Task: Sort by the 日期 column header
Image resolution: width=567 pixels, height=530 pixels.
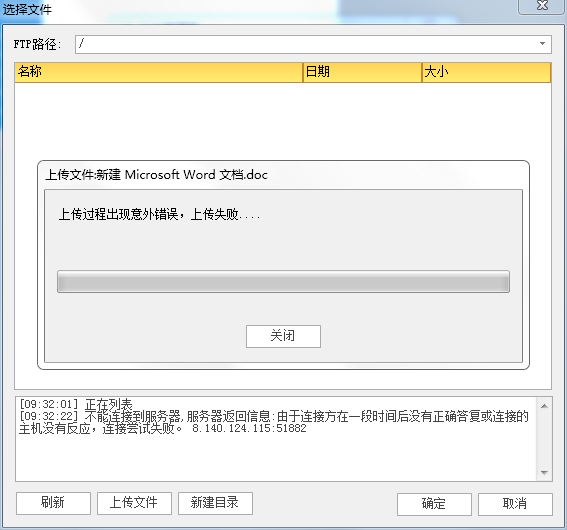Action: [362, 72]
